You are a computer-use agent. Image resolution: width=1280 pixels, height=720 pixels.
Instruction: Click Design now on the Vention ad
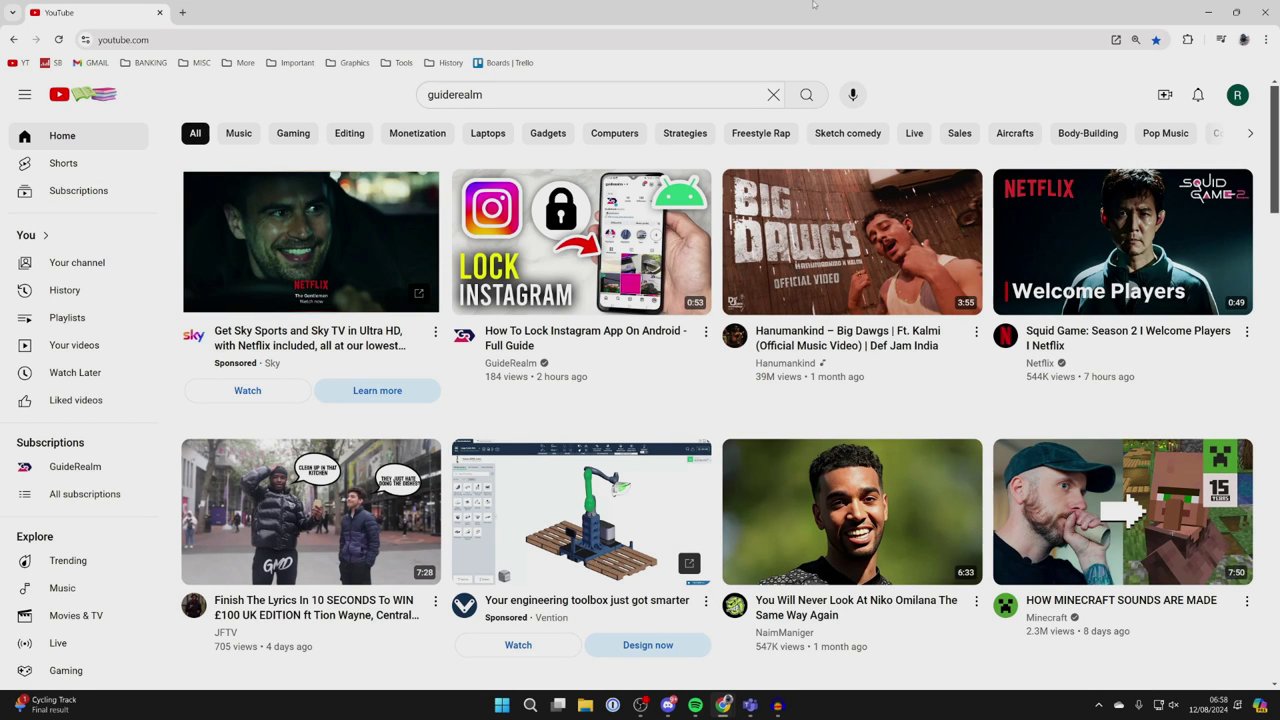(648, 645)
